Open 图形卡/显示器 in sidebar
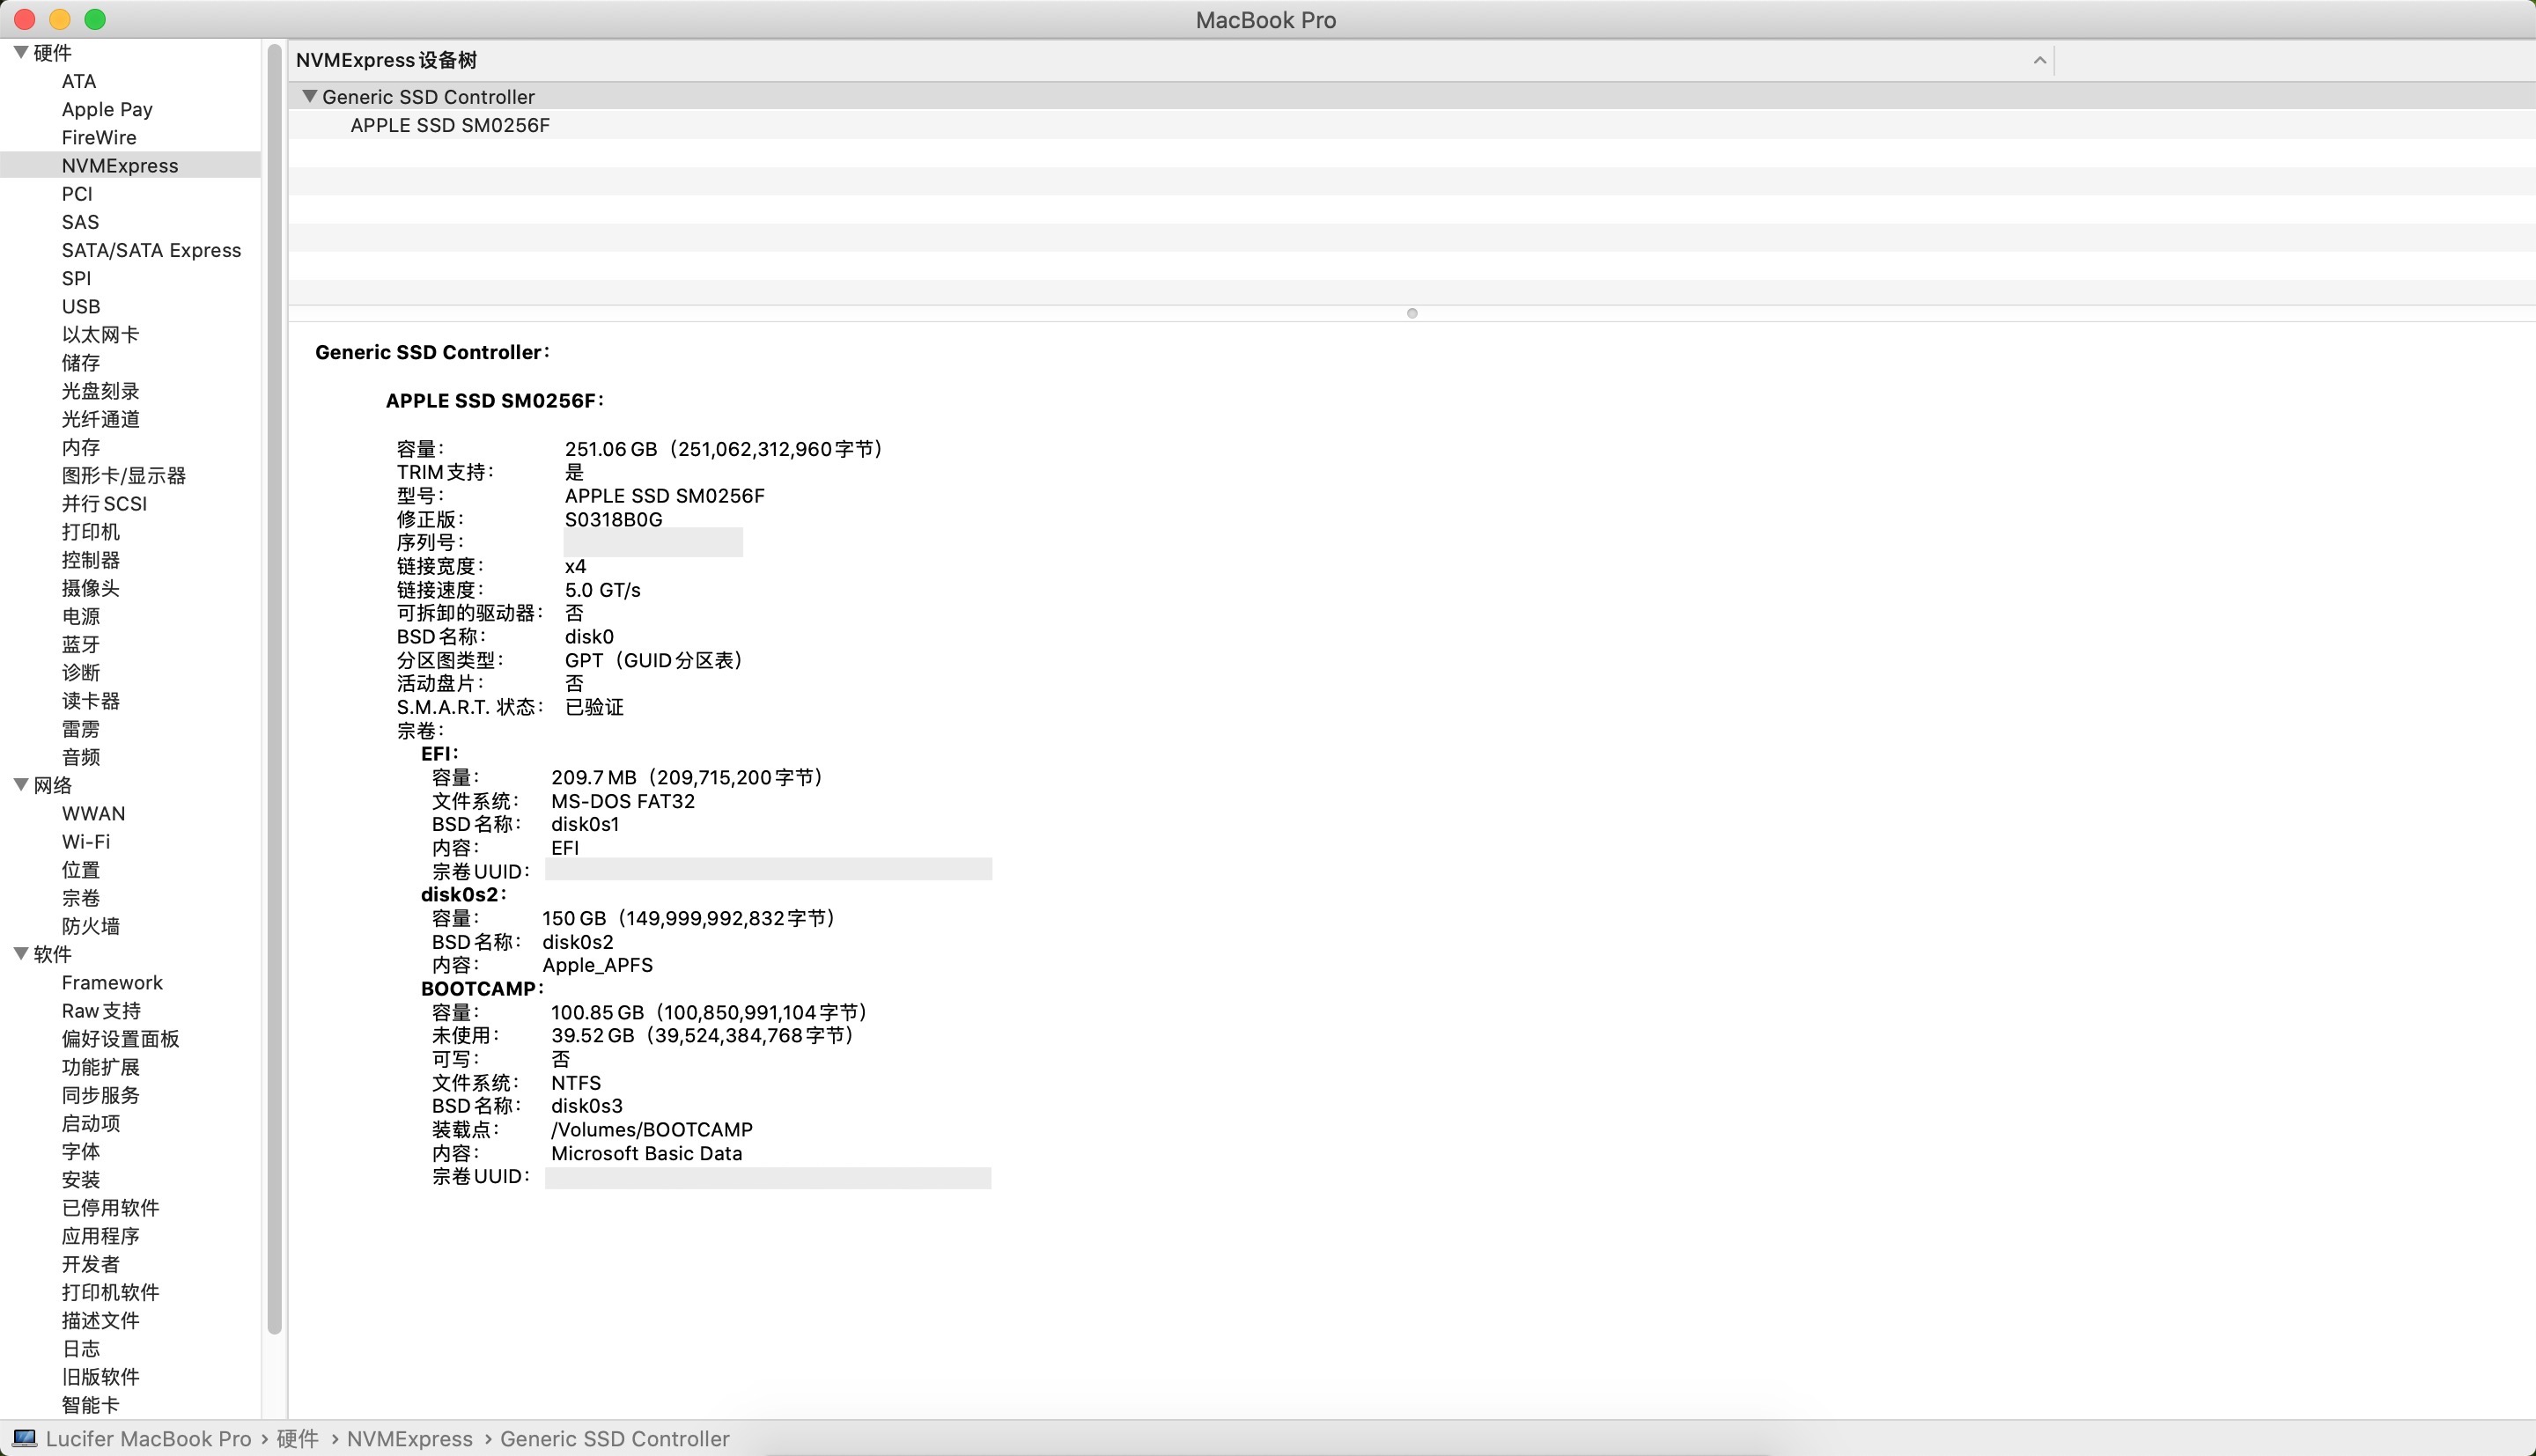This screenshot has width=2536, height=1456. tap(124, 475)
